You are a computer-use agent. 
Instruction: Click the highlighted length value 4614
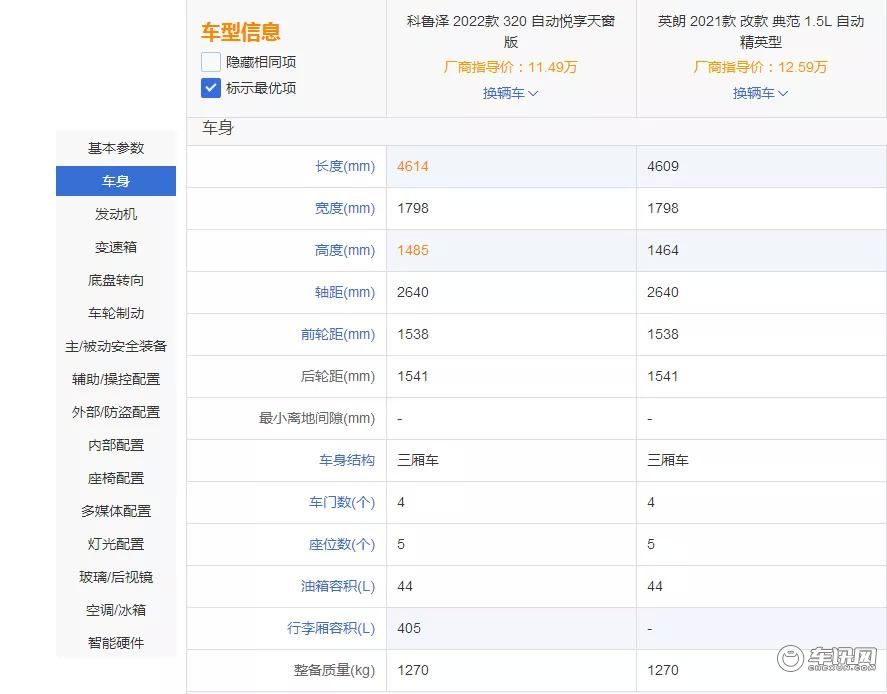pyautogui.click(x=412, y=166)
